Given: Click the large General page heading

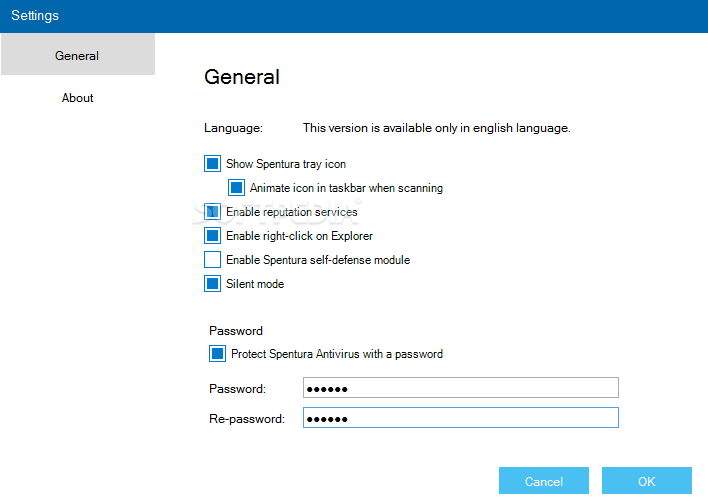Looking at the screenshot, I should [242, 77].
